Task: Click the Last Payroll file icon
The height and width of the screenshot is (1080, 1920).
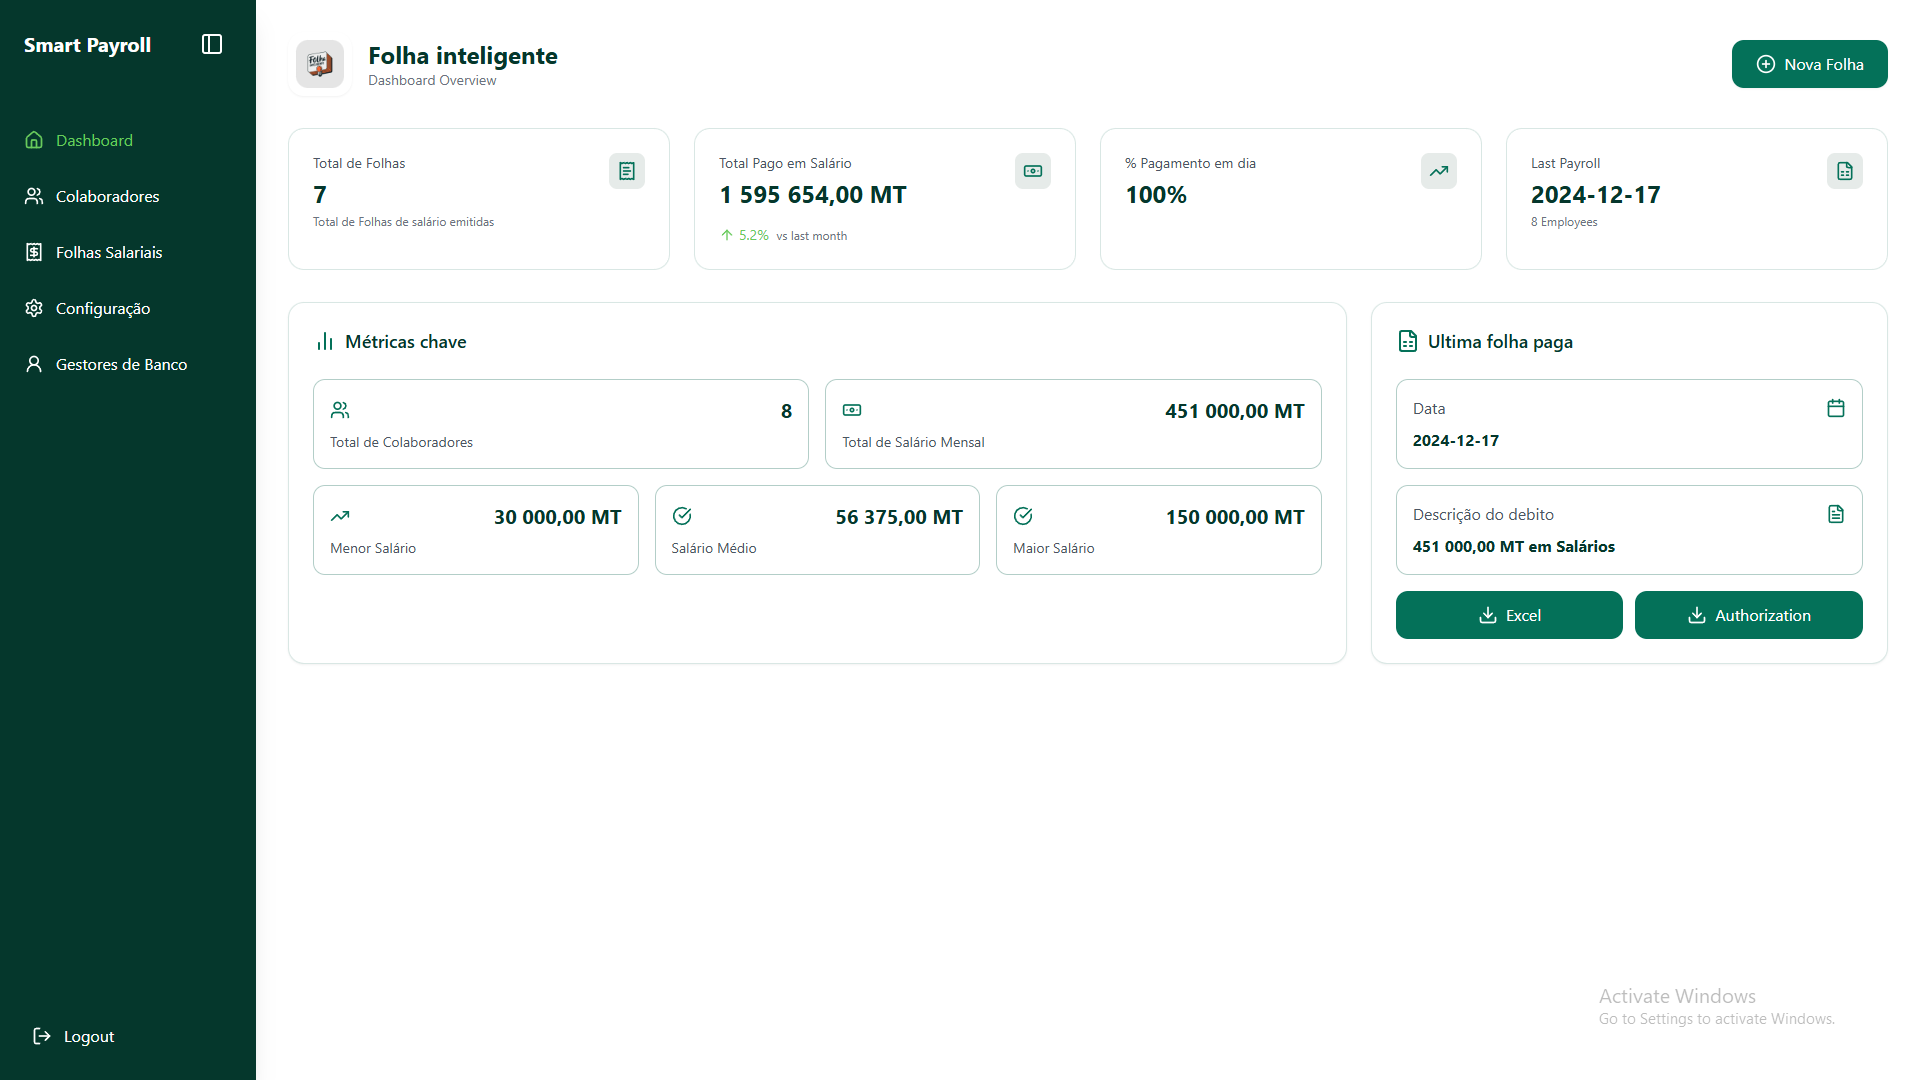Action: click(1845, 171)
